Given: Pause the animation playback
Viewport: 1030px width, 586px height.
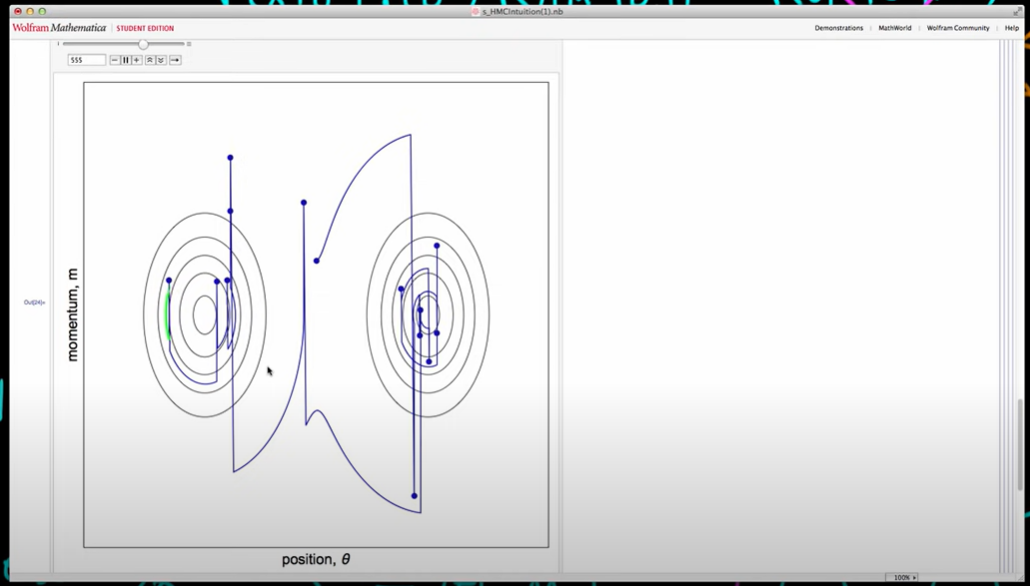Looking at the screenshot, I should pos(125,60).
